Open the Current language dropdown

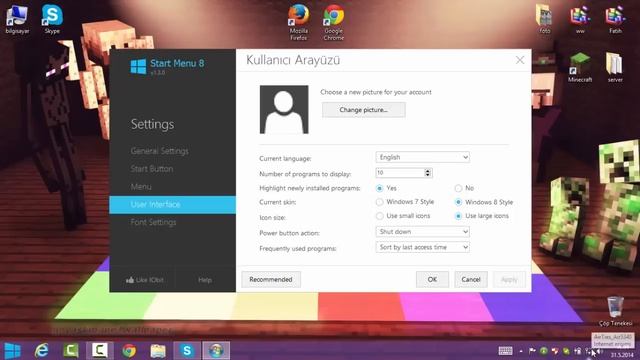[x=422, y=157]
